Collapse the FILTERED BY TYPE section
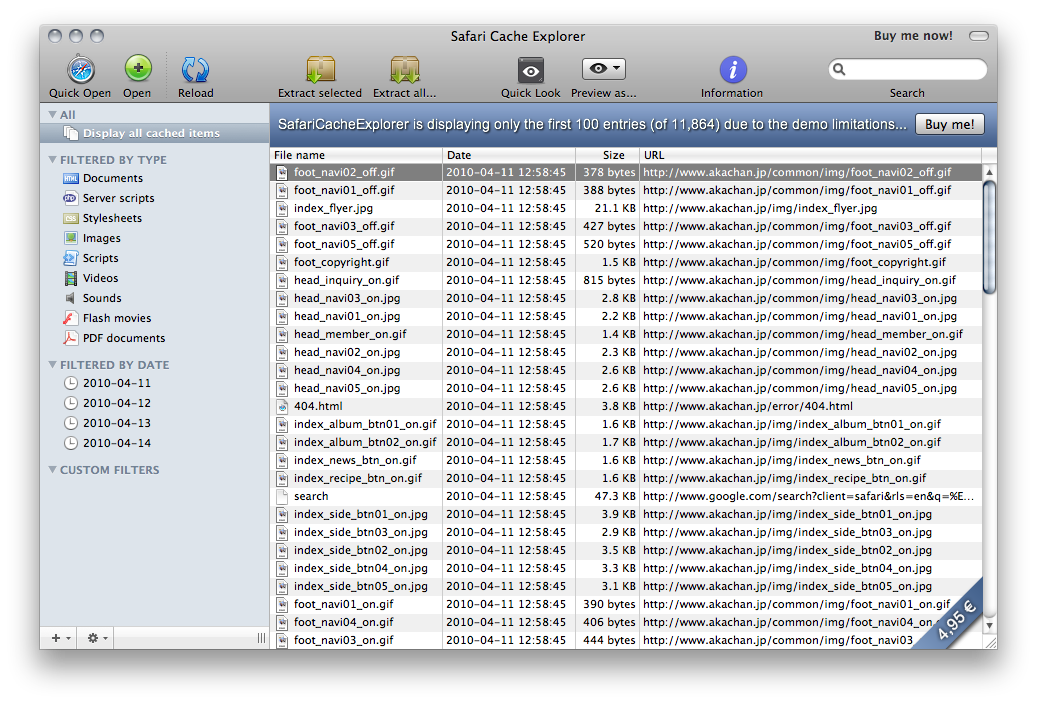The height and width of the screenshot is (704, 1037). tap(52, 159)
